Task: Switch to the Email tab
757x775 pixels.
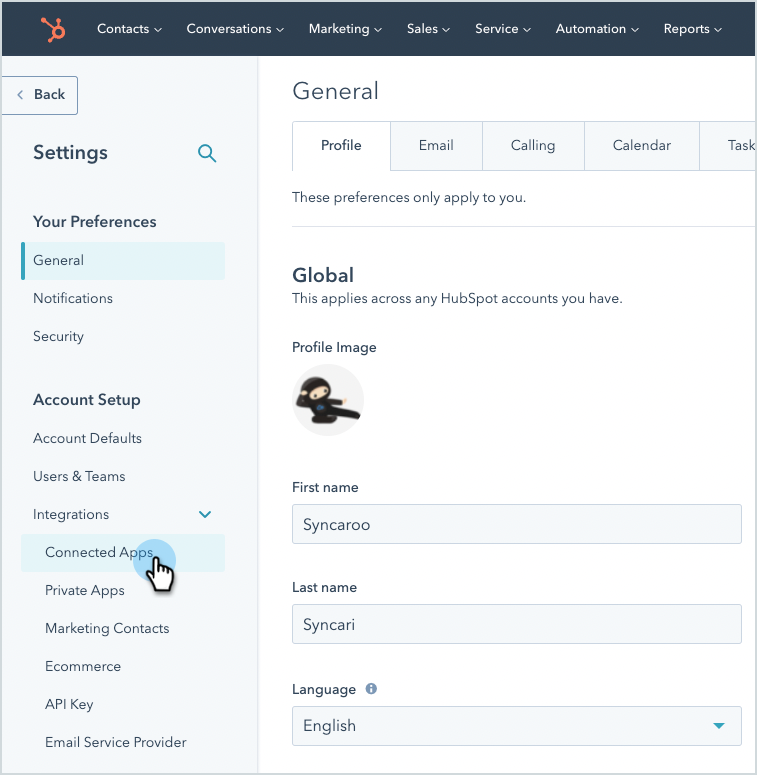Action: 436,145
